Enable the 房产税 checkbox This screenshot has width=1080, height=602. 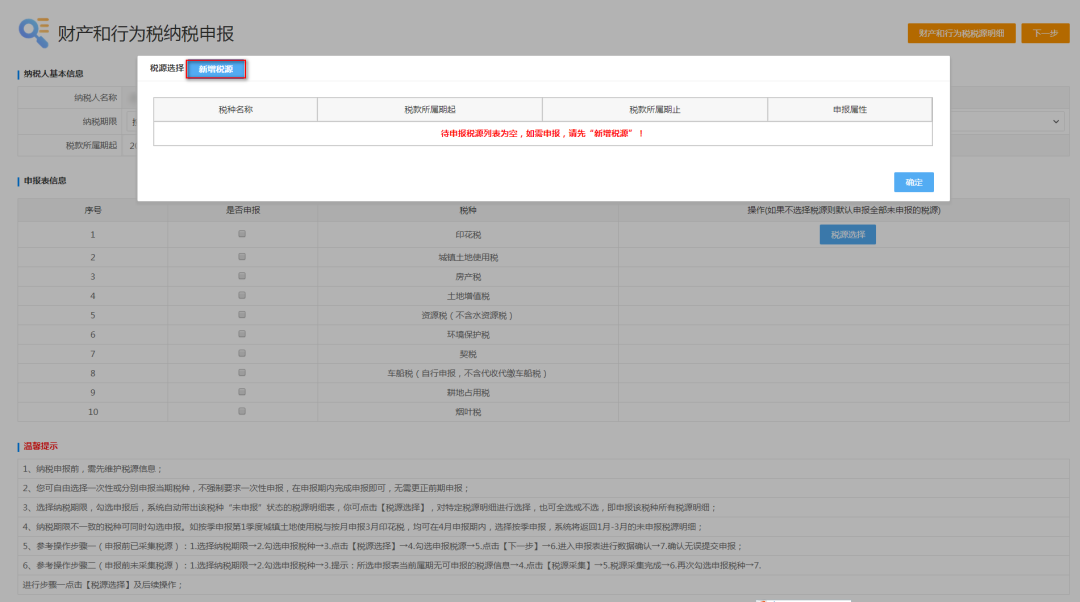pos(242,276)
